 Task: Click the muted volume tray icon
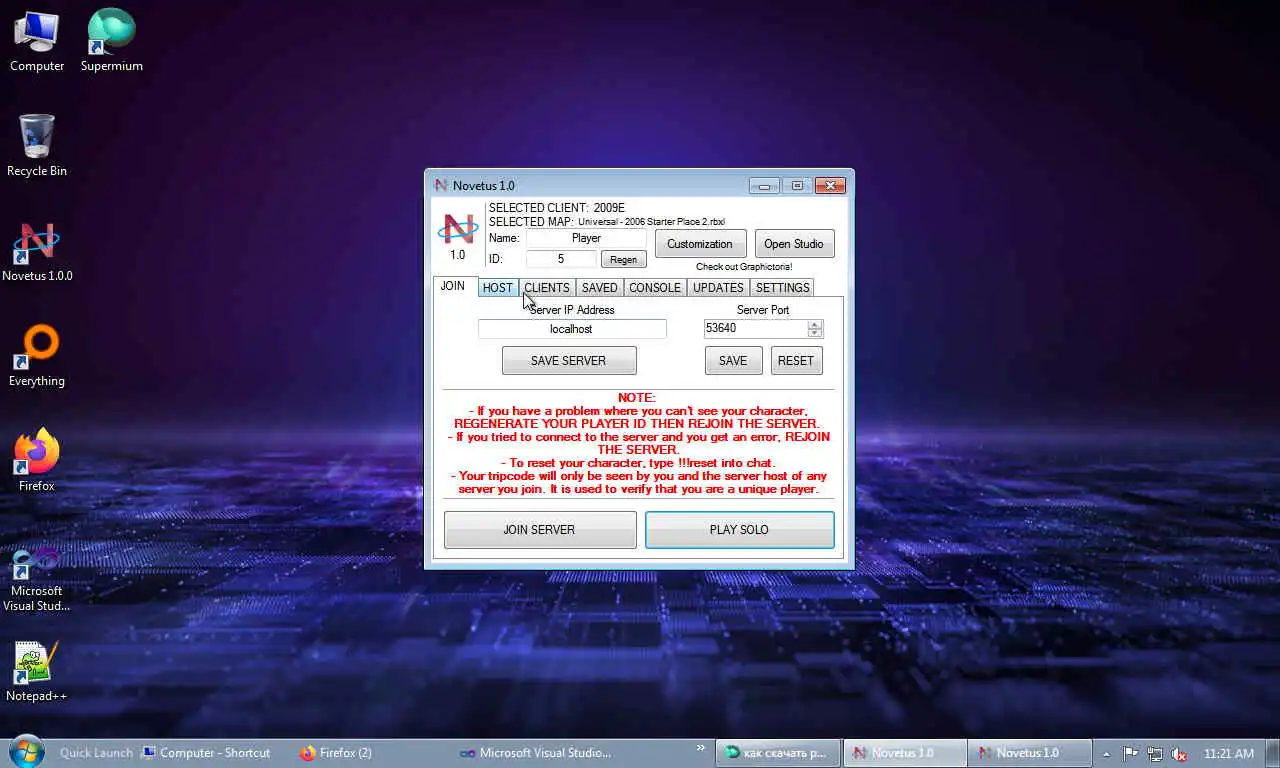coord(1180,754)
